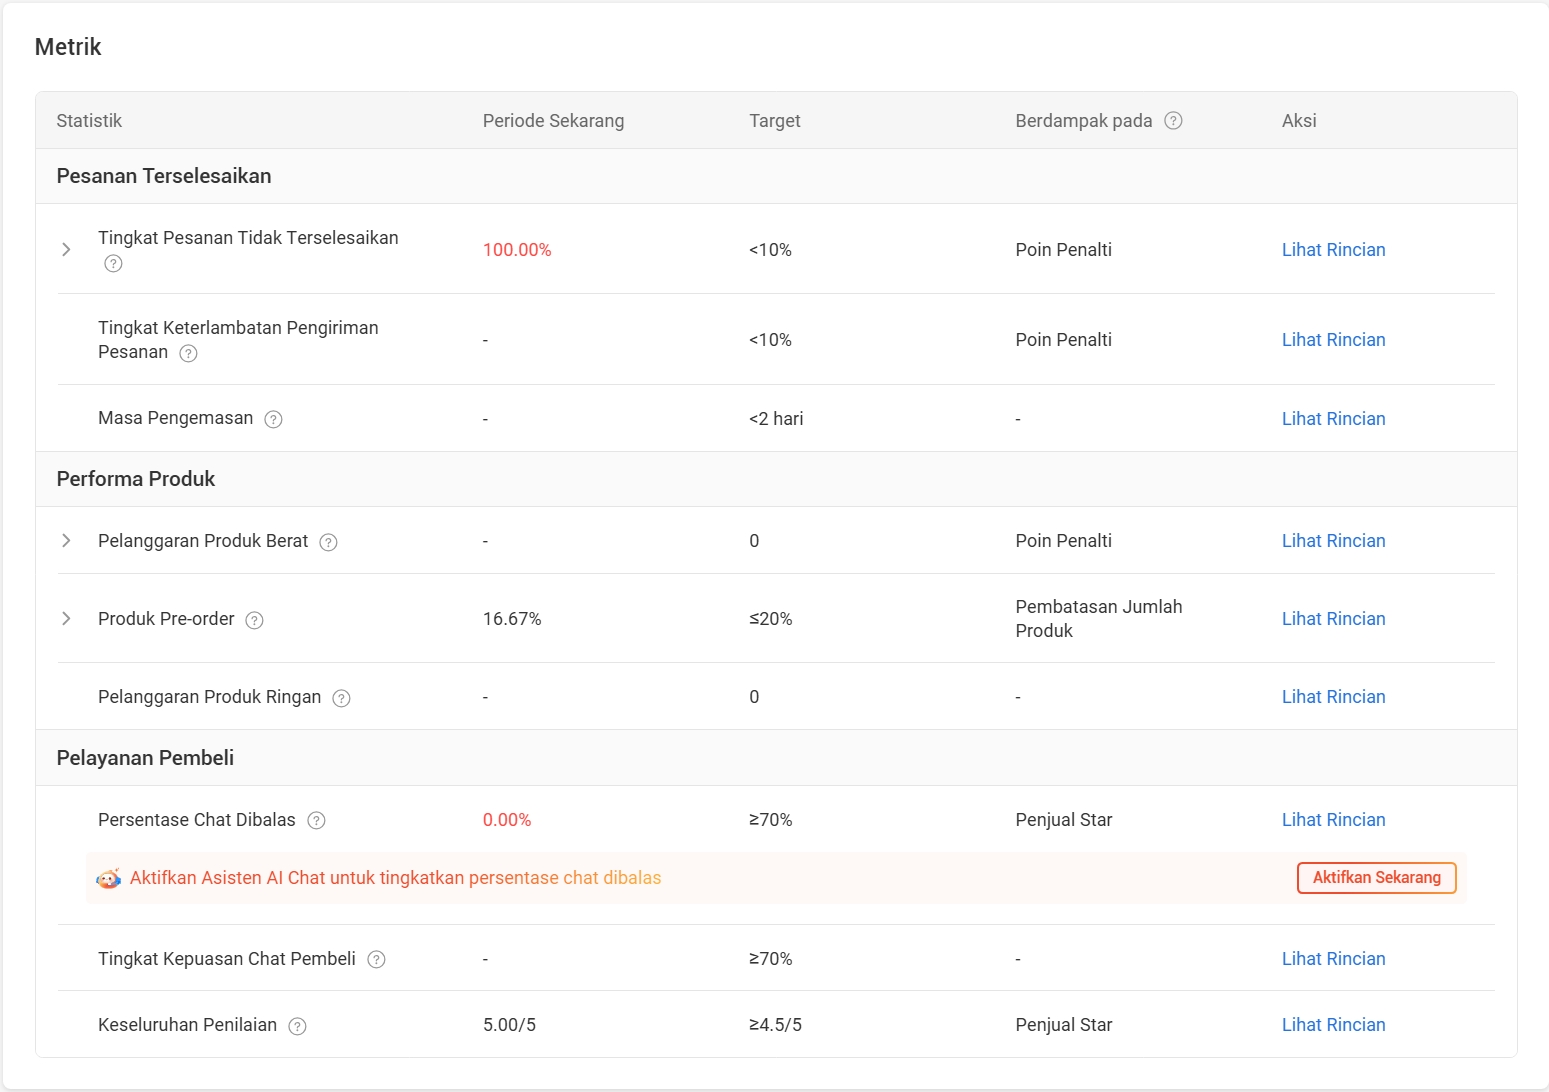1549x1092 pixels.
Task: Expand the Produk Pre-order row
Action: coord(66,619)
